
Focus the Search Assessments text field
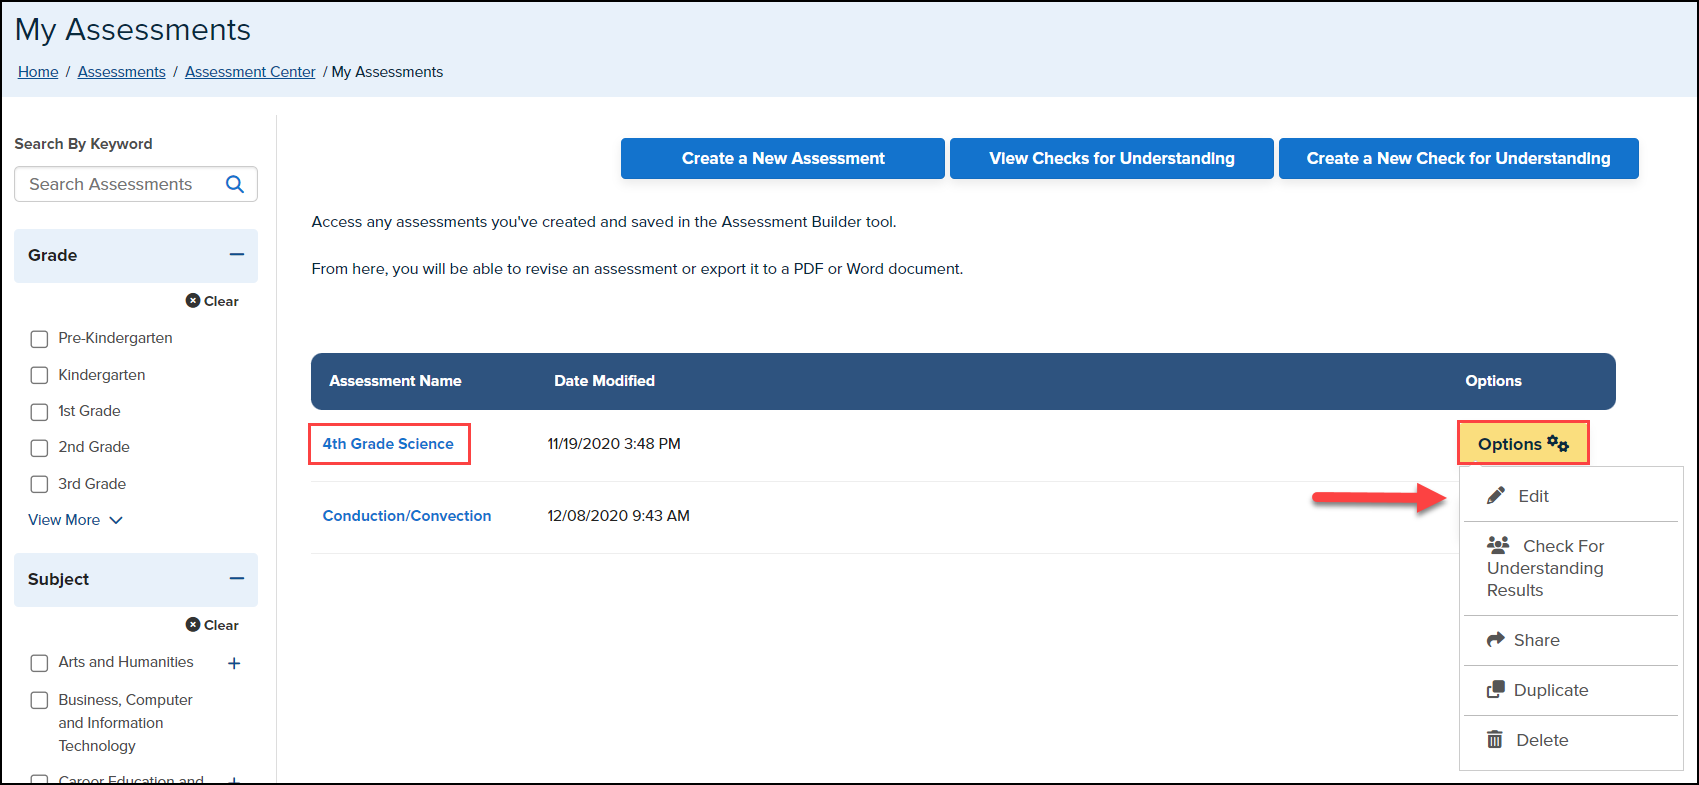click(120, 184)
